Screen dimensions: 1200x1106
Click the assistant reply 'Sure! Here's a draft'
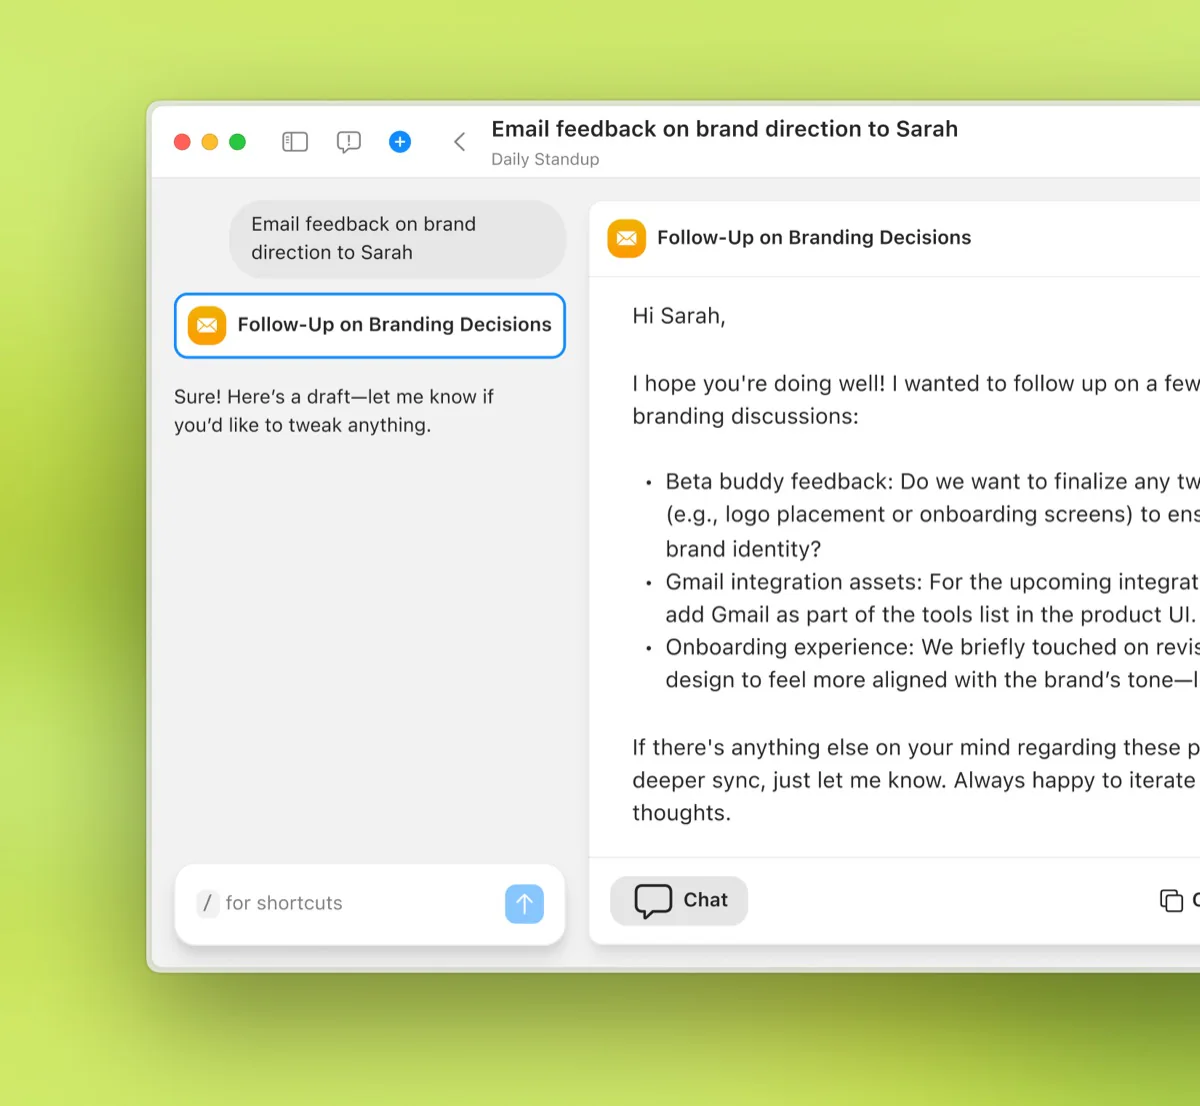pos(334,411)
